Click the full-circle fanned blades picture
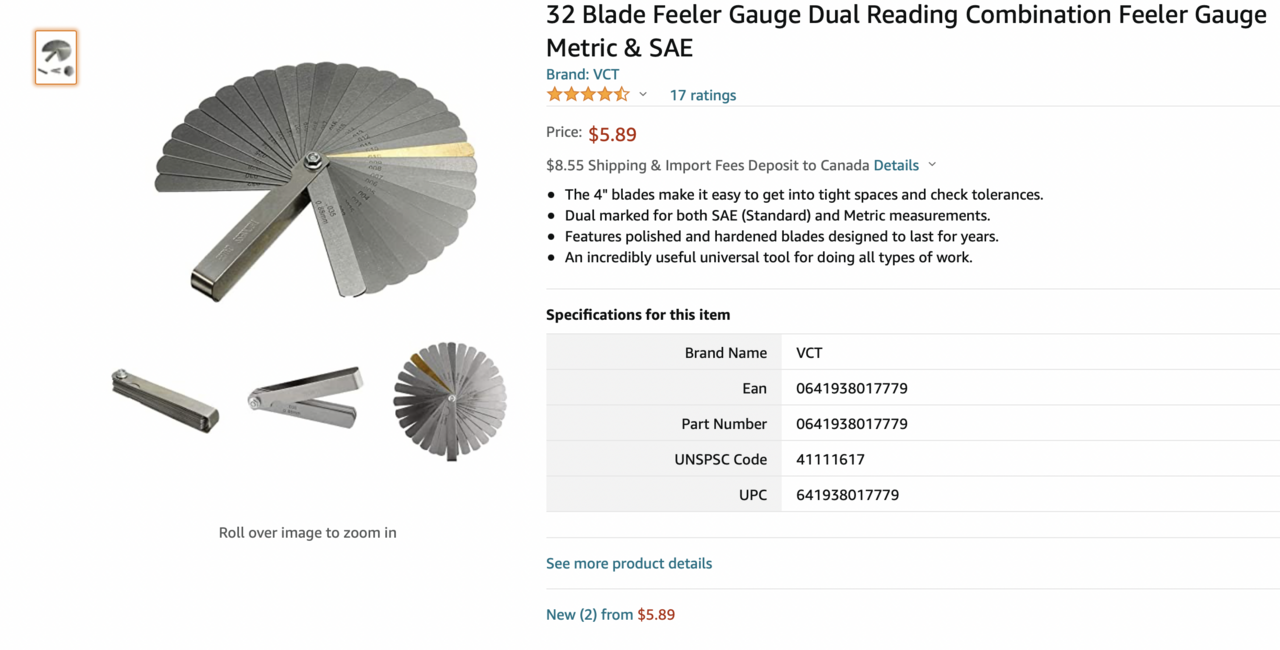Screen dimensions: 1280x650 [450, 401]
